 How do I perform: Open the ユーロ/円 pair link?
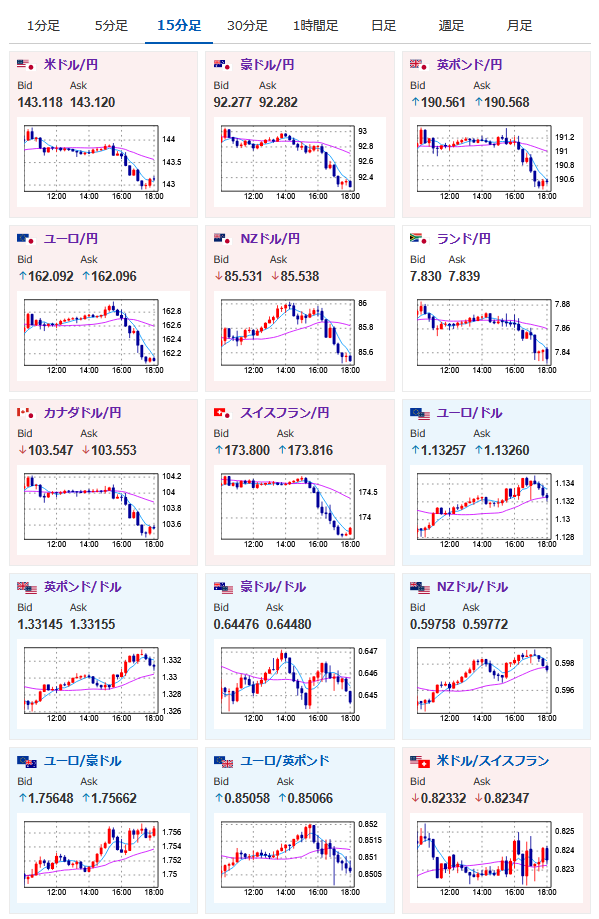pos(71,239)
